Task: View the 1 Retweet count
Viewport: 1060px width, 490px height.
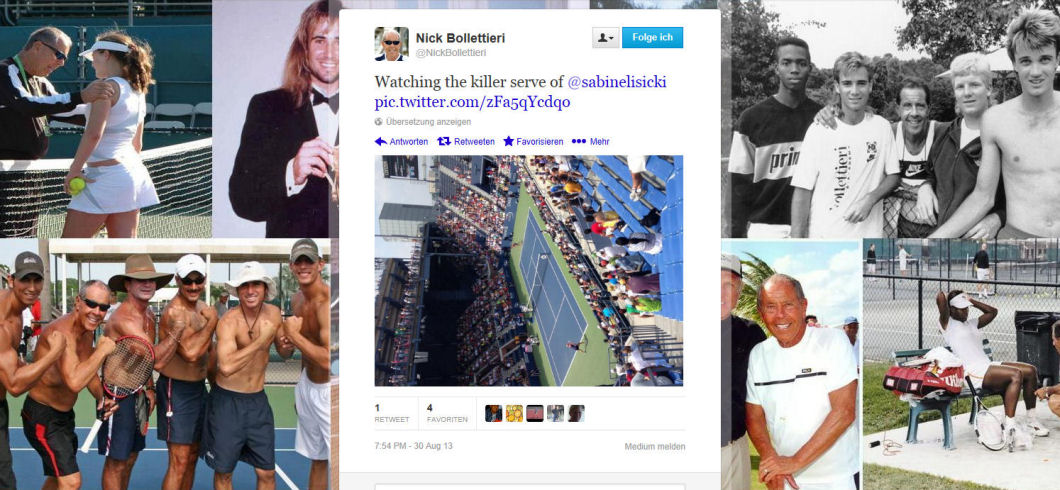Action: (392, 414)
